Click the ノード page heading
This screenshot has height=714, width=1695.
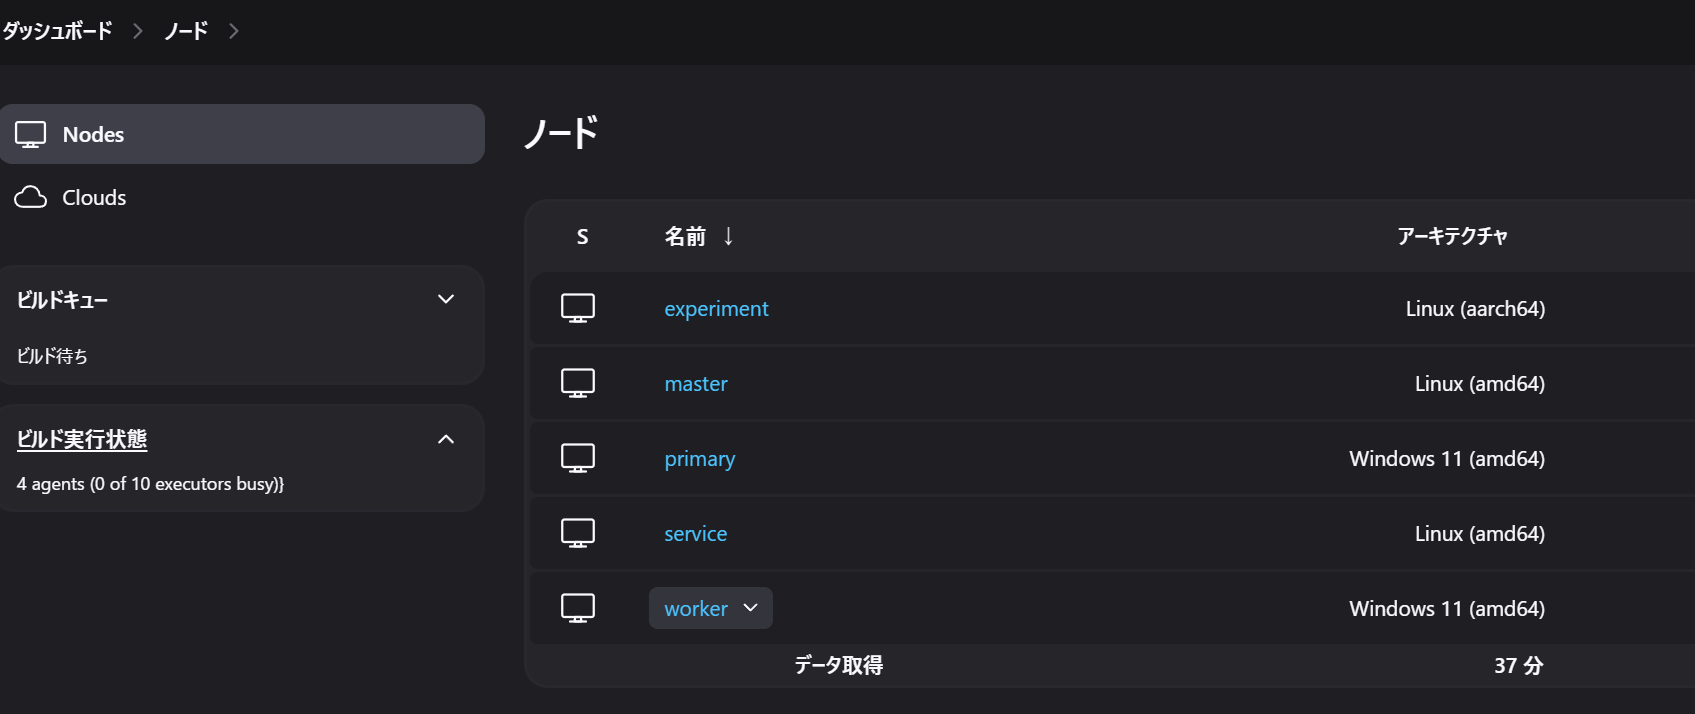pos(561,133)
